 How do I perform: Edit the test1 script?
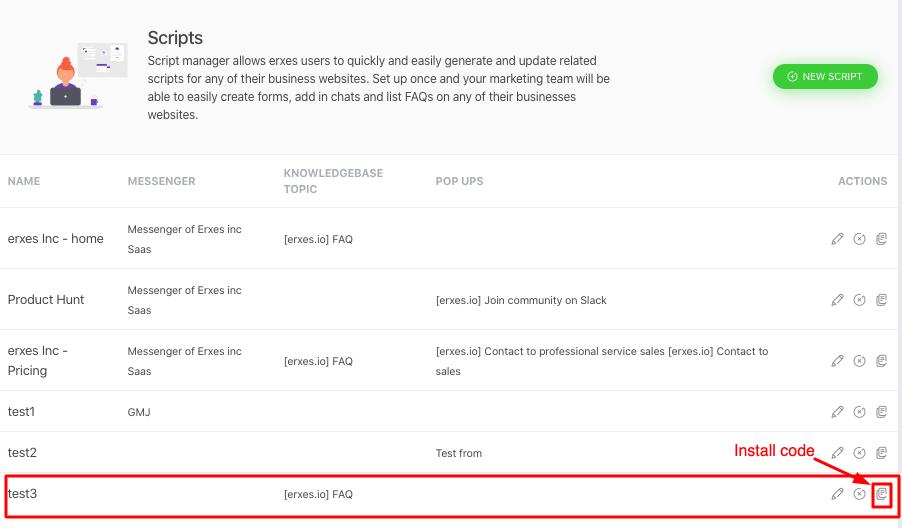(x=838, y=412)
